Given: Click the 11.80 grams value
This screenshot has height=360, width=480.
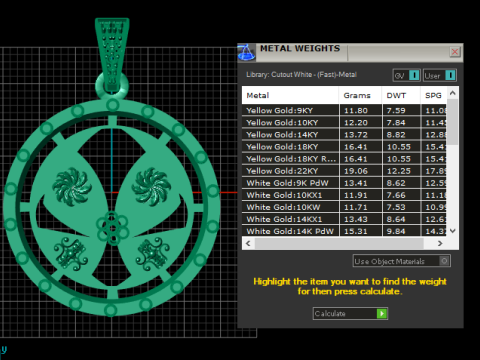Looking at the screenshot, I should [356, 110].
